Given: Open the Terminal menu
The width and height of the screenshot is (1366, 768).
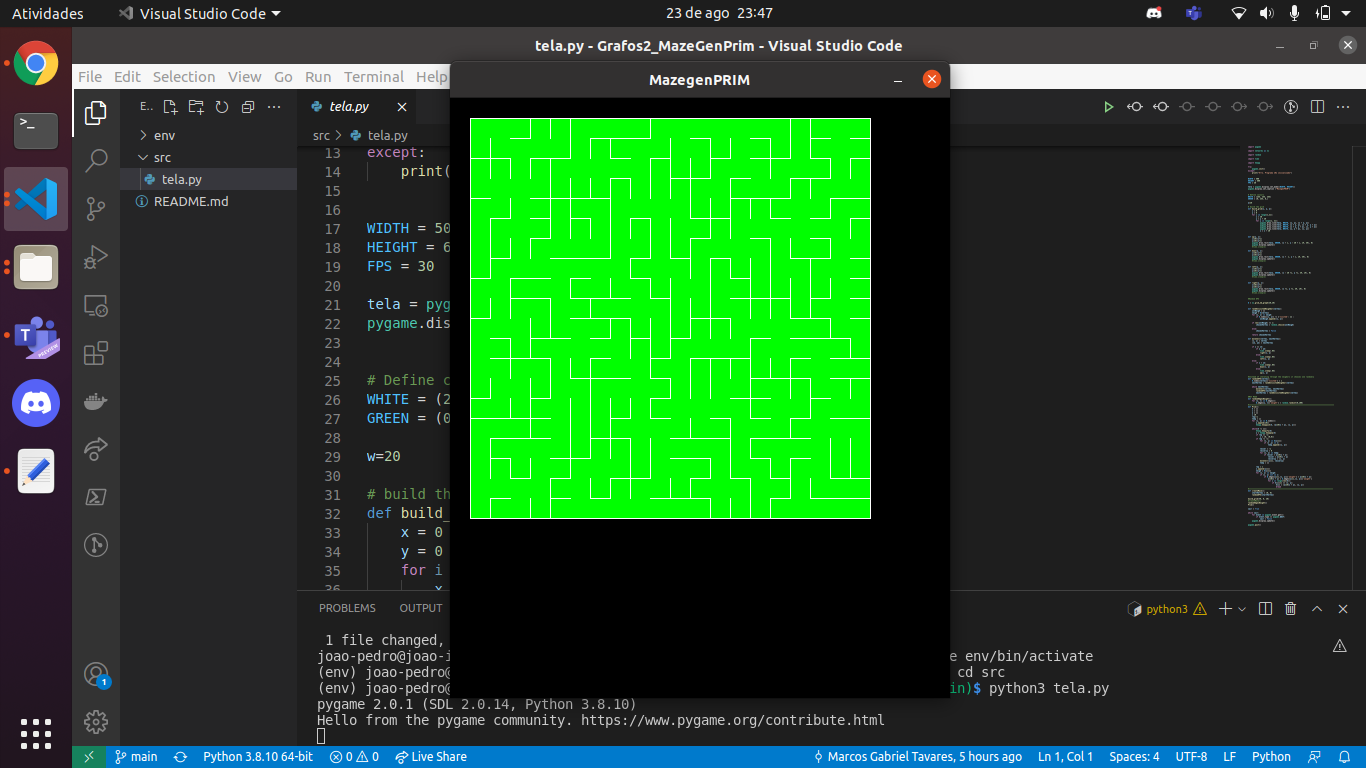Looking at the screenshot, I should [374, 77].
